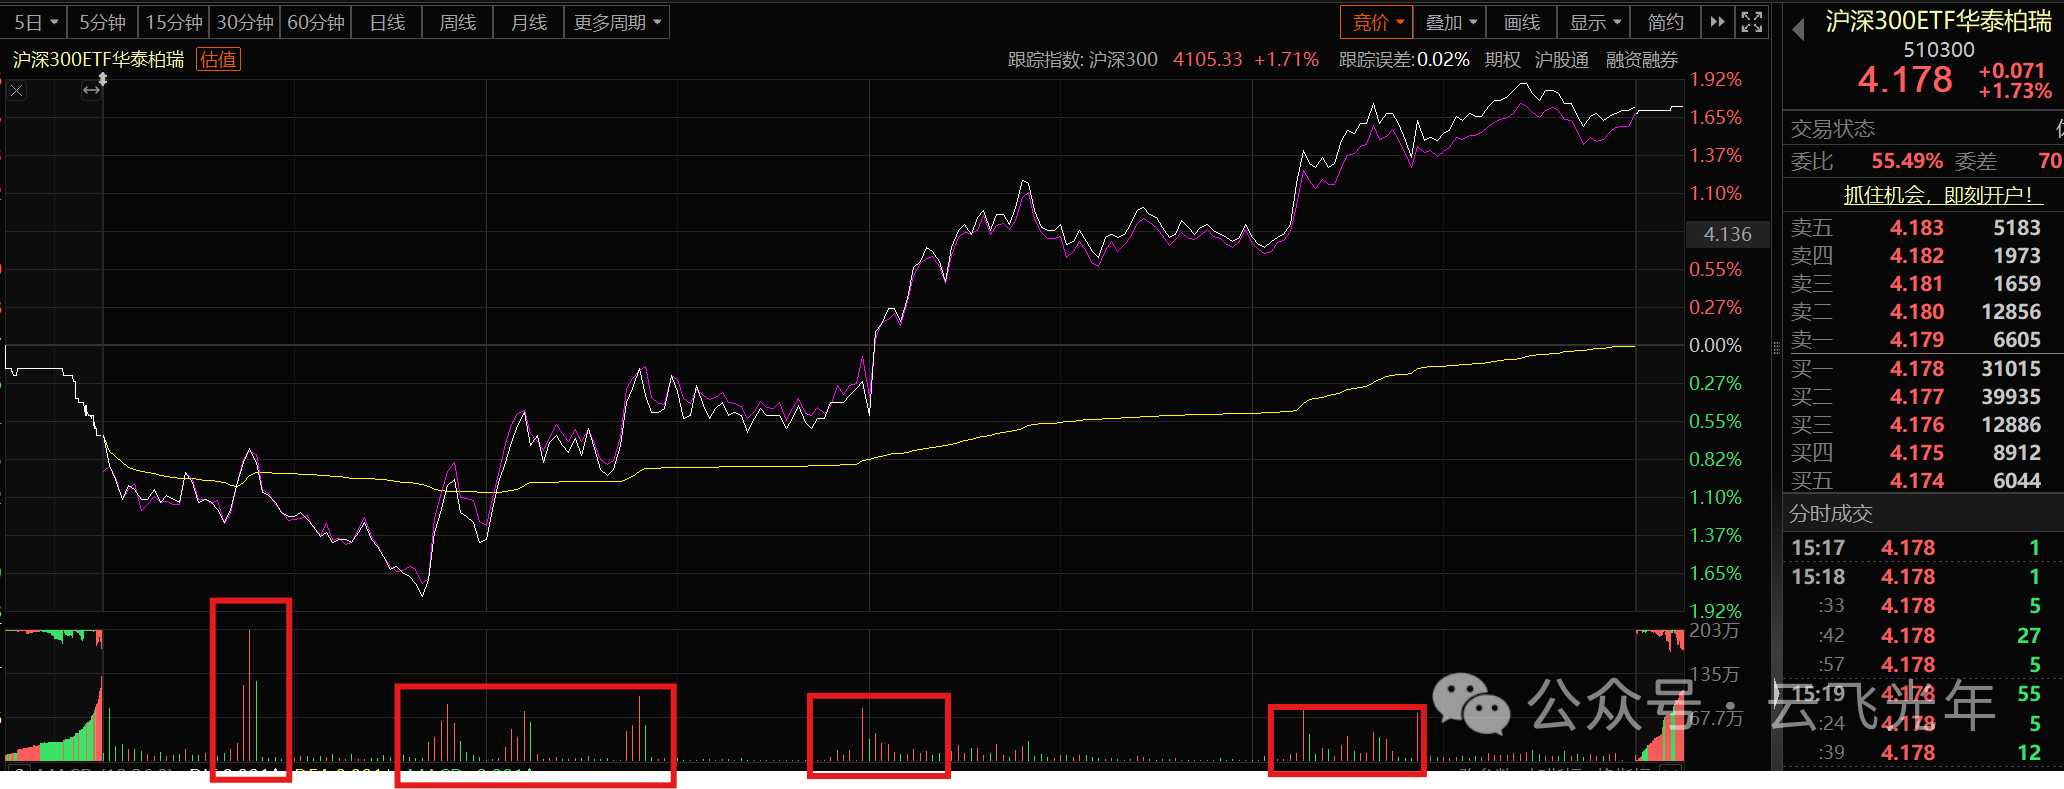Click the 卖二 ask price 4.180
Viewport: 2064px width, 789px height.
[x=1917, y=312]
